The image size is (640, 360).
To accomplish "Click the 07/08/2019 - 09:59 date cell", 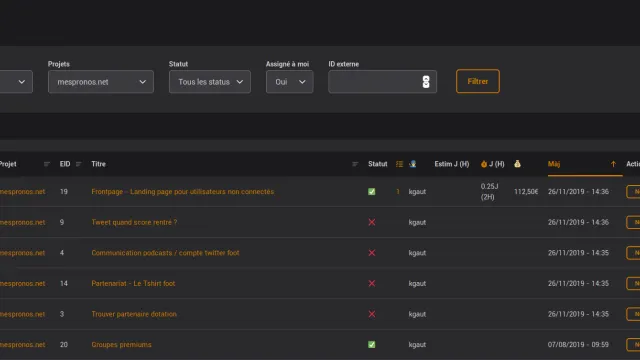I will pos(578,344).
